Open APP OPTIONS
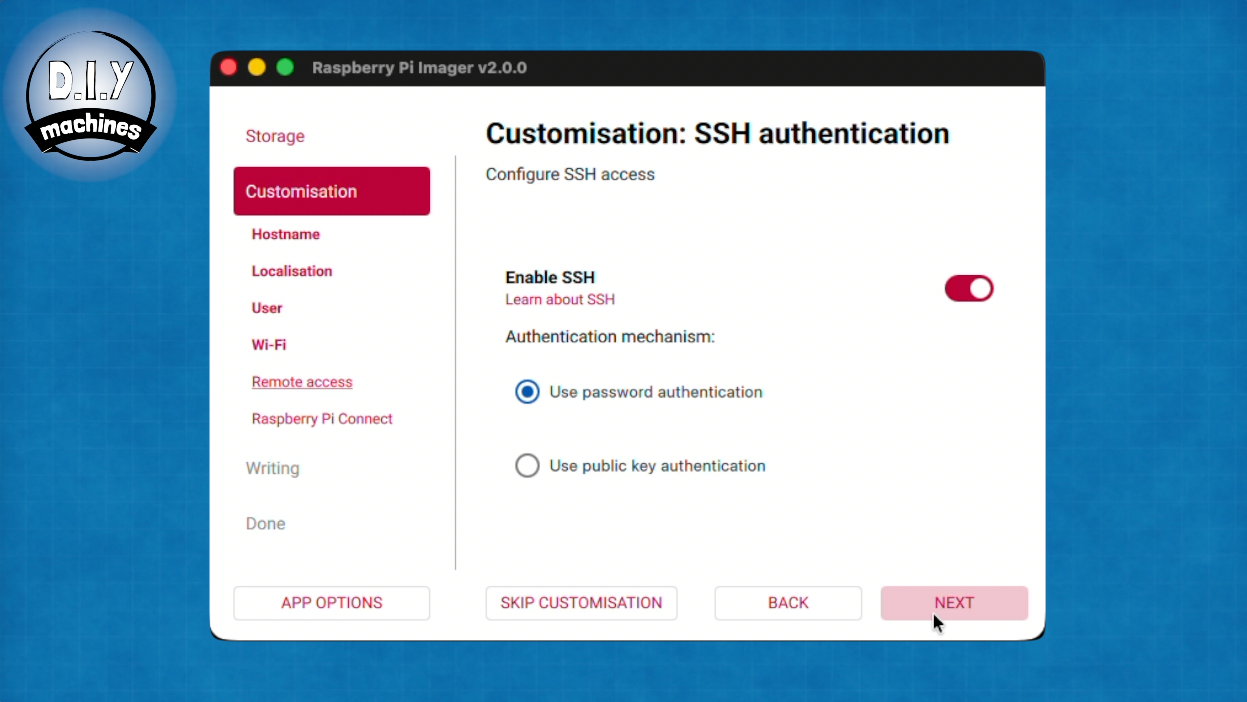The height and width of the screenshot is (702, 1247). coord(331,603)
